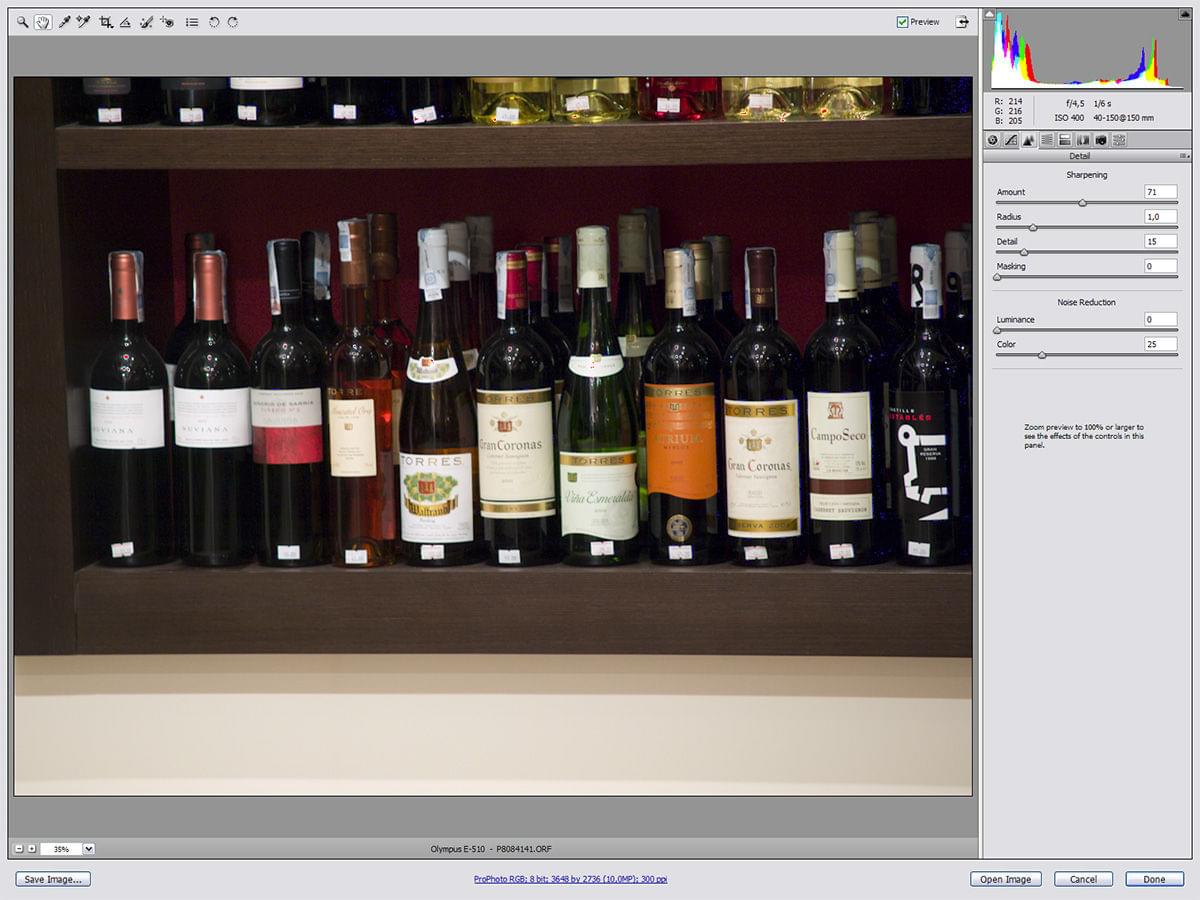
Task: Select the Hand tool
Action: 43,22
